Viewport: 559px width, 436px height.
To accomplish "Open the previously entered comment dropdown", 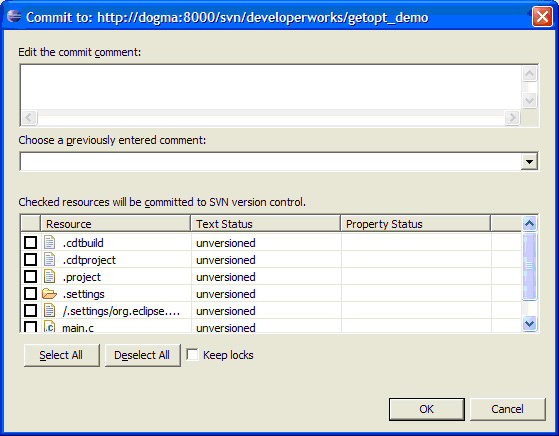I will click(x=529, y=162).
